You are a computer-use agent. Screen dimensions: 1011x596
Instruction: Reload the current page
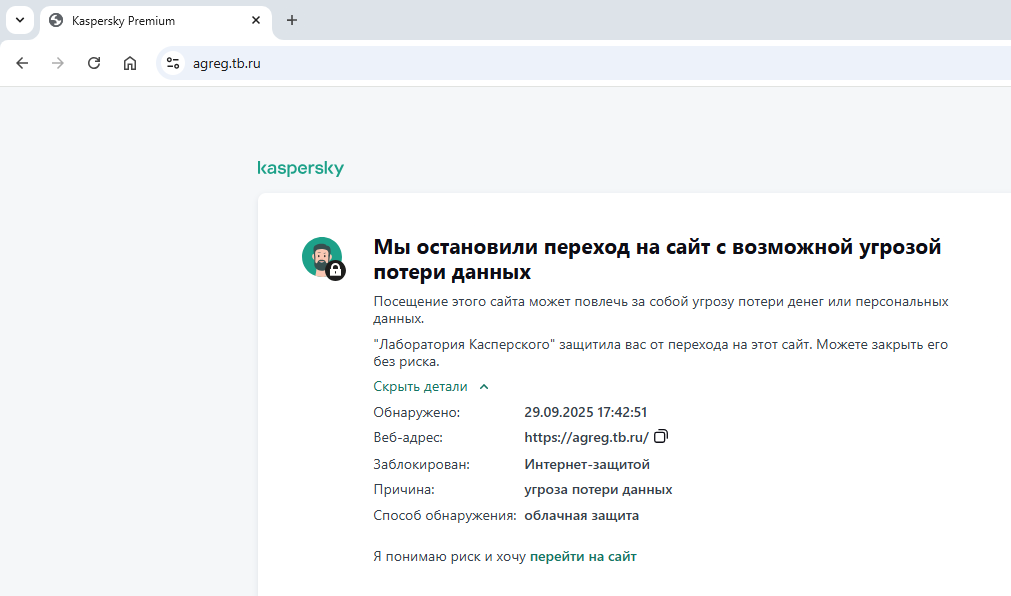point(94,63)
